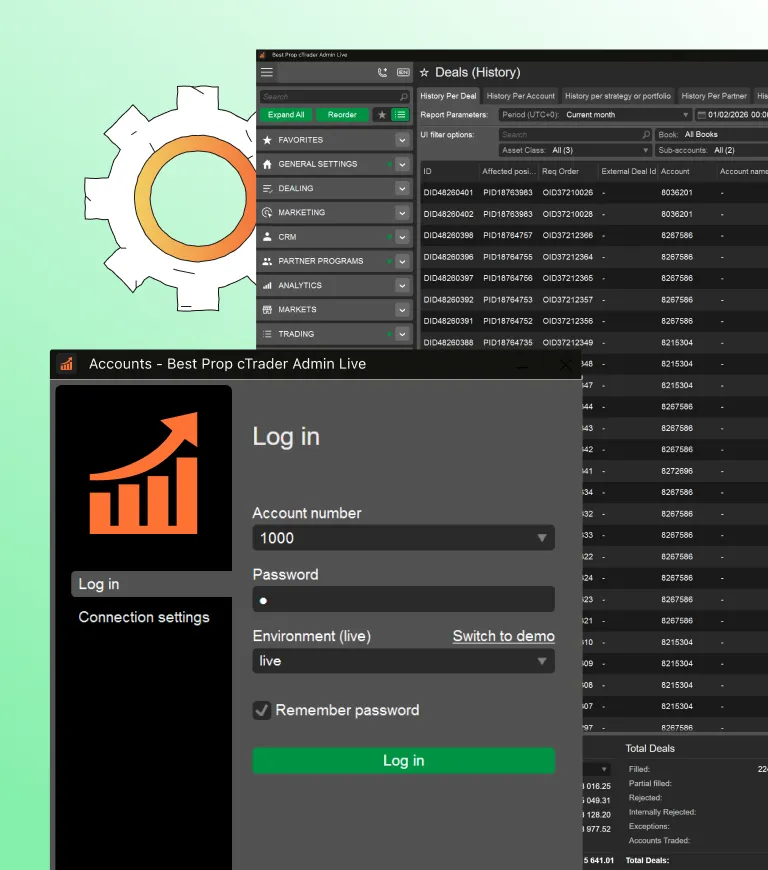Click the favorites star filter button
Screen dimensions: 768x870
(x=382, y=115)
